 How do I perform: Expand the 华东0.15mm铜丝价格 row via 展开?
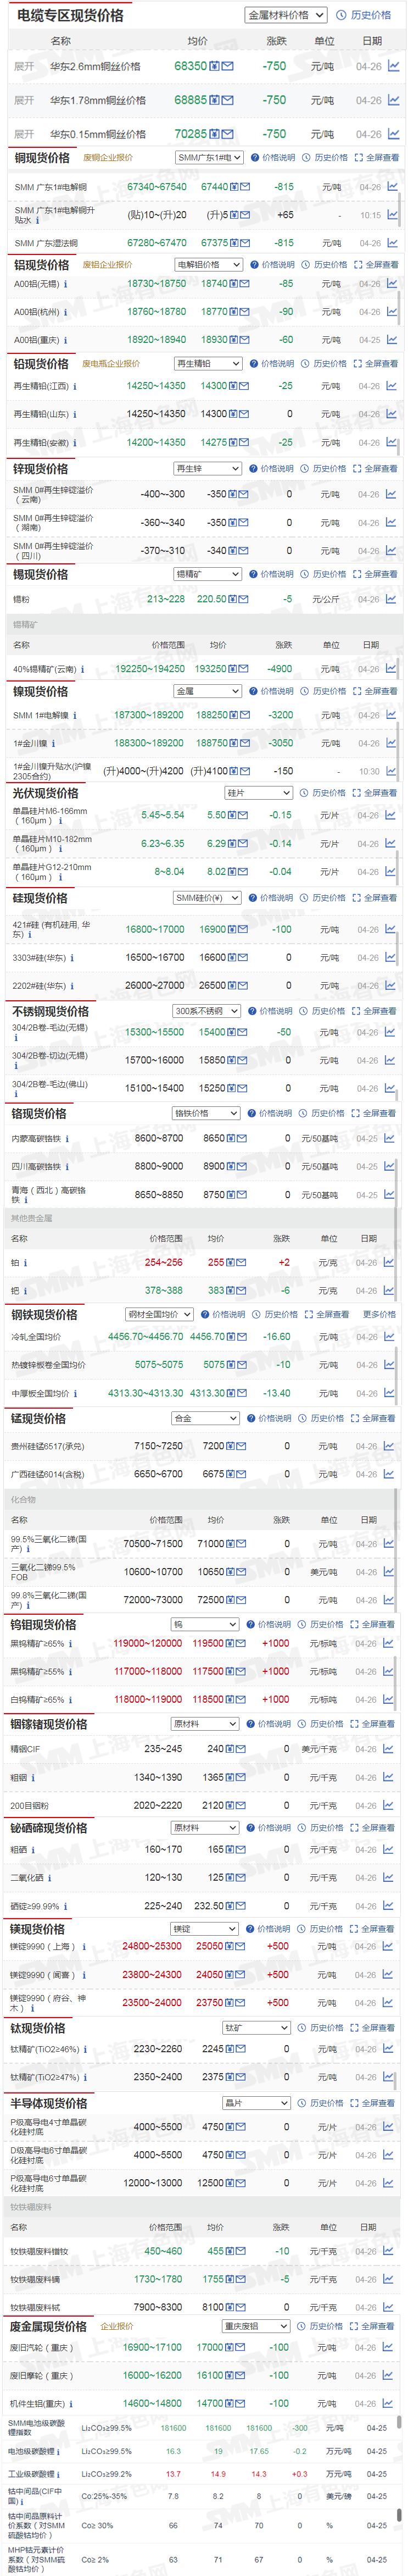pyautogui.click(x=24, y=133)
